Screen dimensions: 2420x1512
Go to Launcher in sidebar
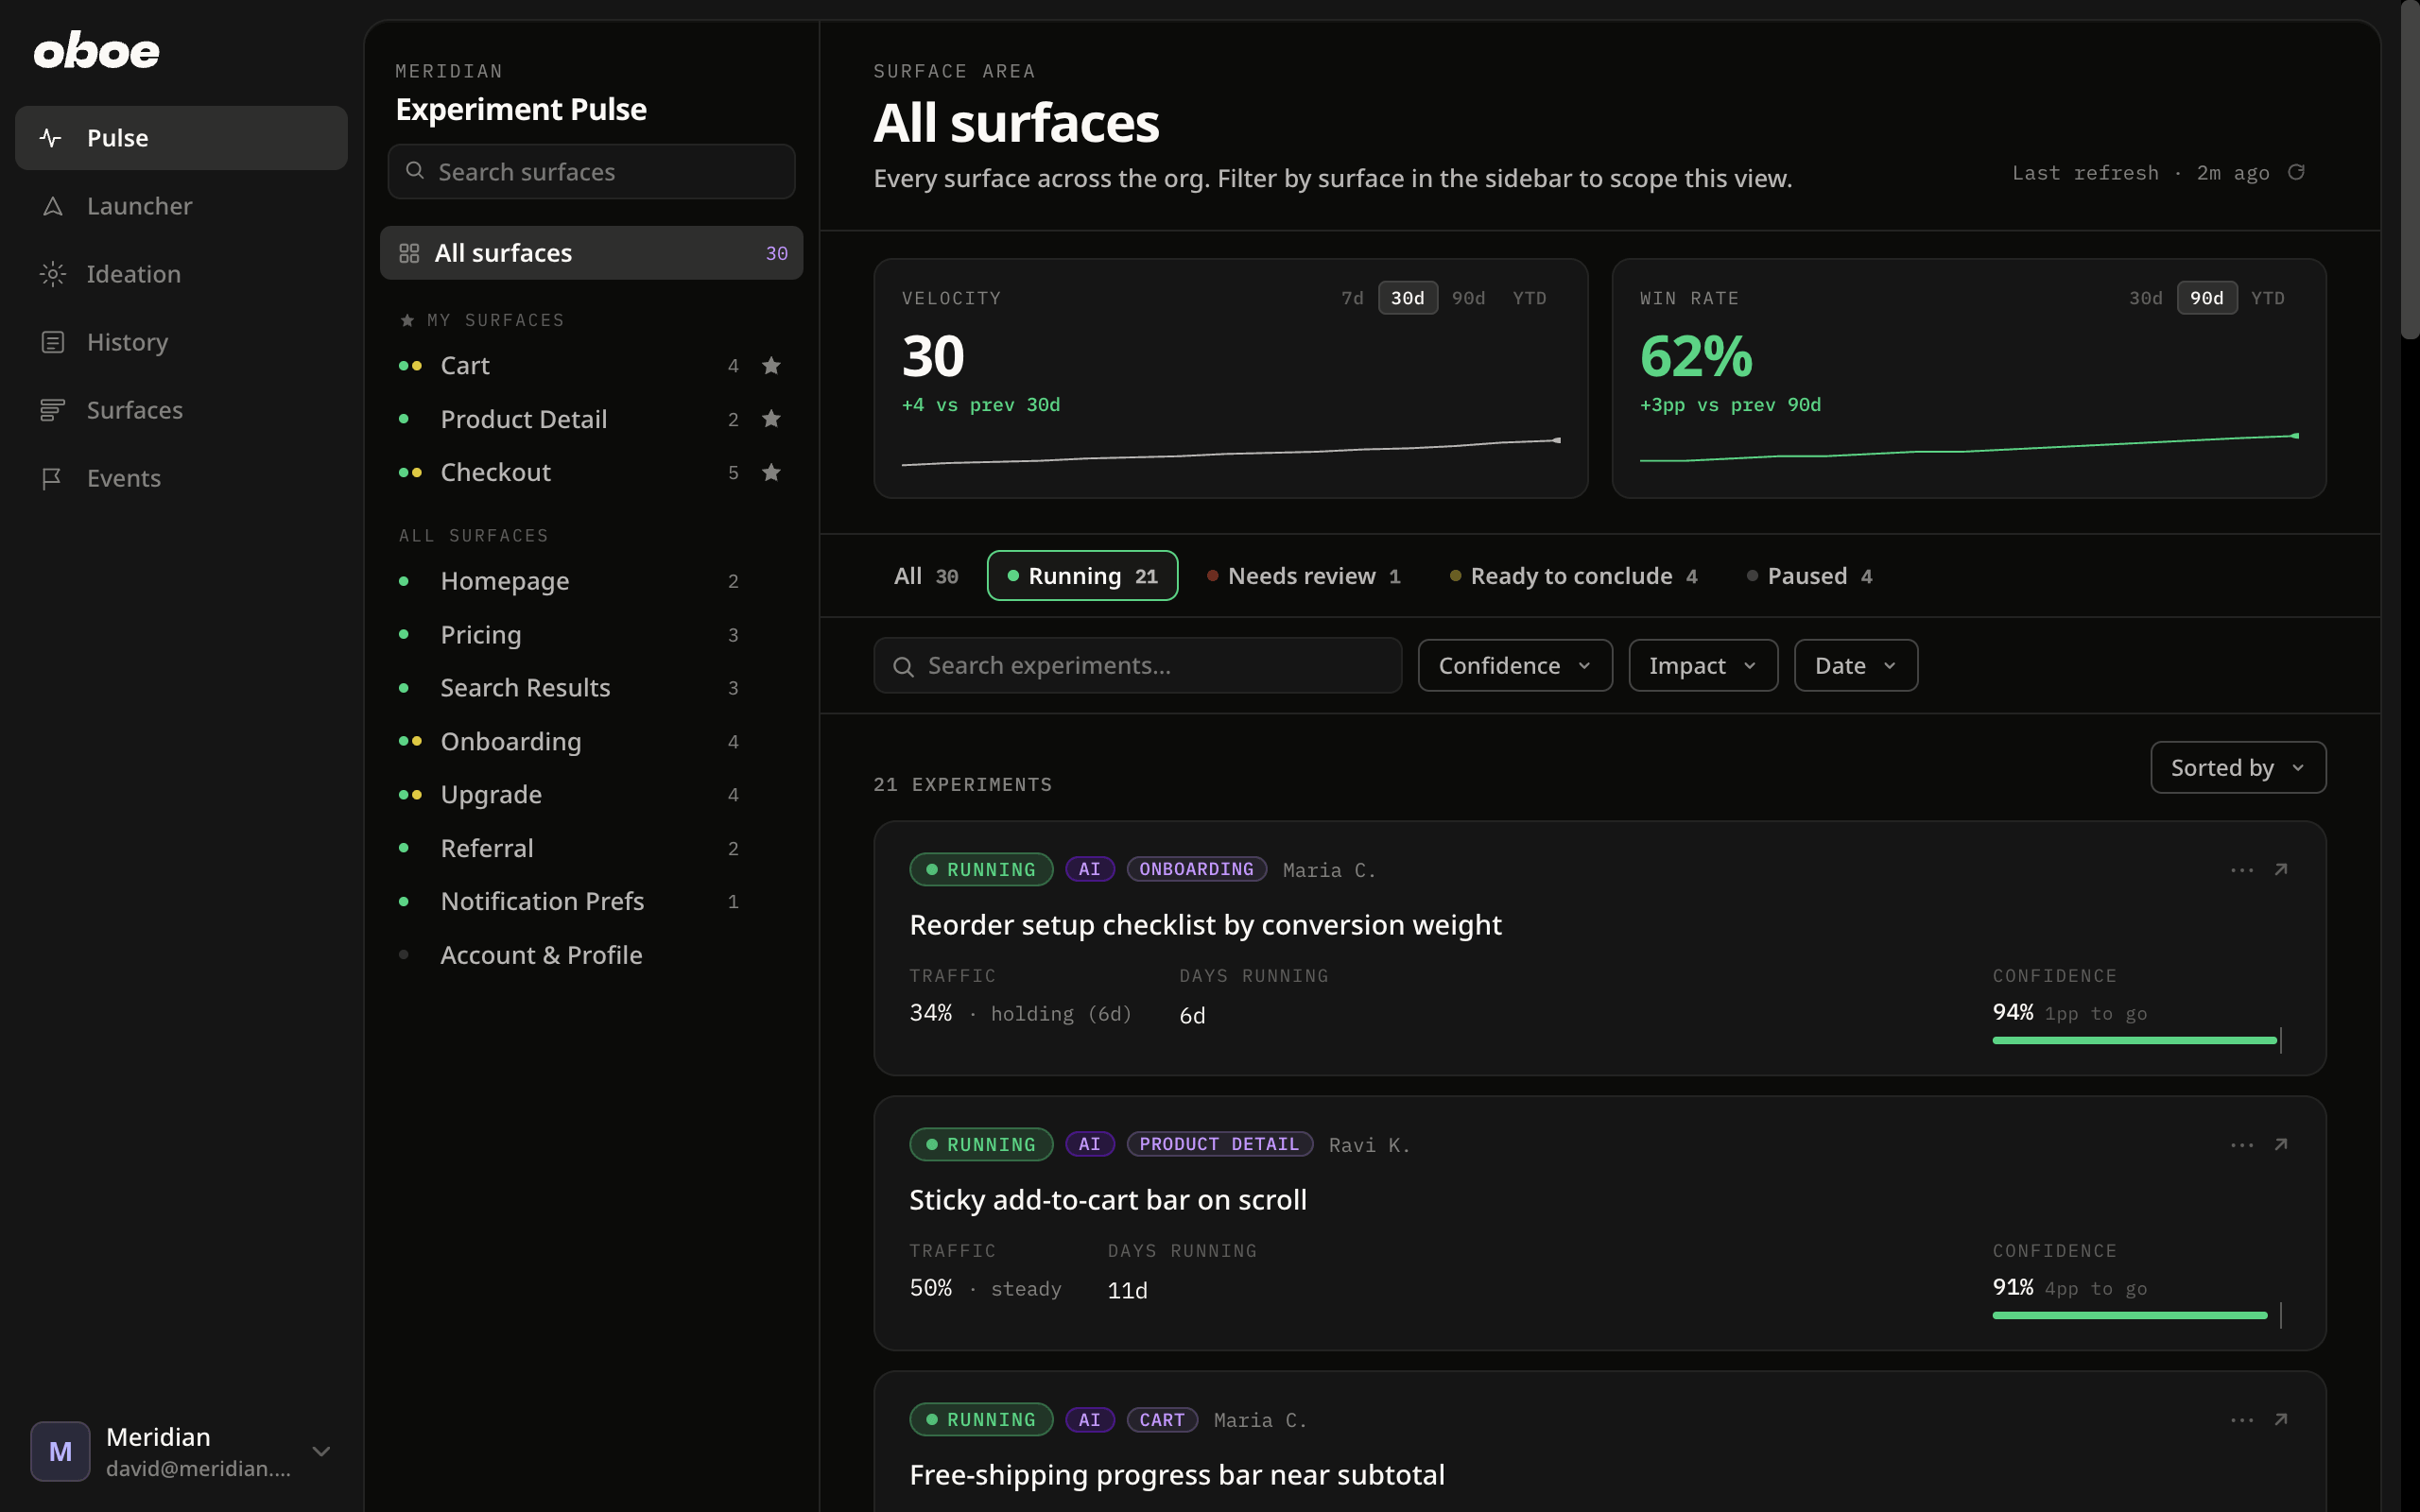[181, 206]
